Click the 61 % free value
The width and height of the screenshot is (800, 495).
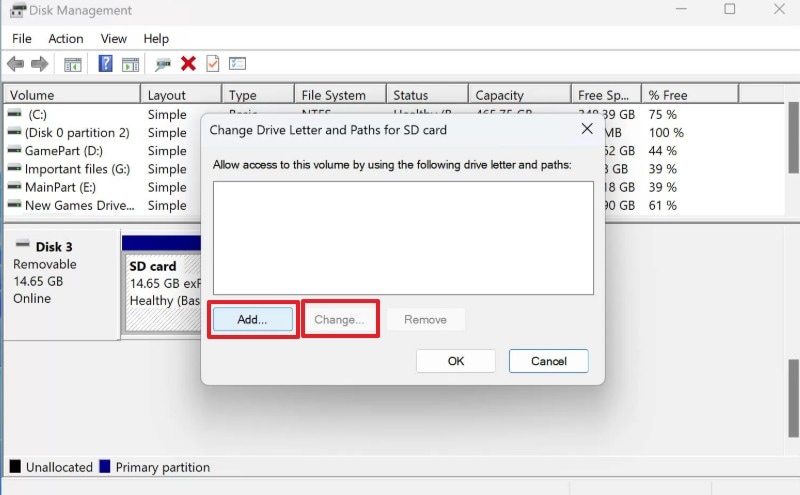pos(662,206)
